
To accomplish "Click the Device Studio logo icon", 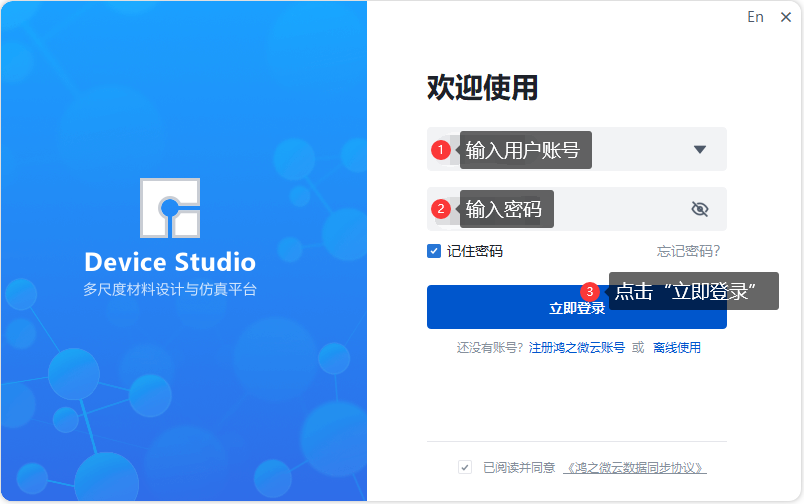I will pos(170,208).
